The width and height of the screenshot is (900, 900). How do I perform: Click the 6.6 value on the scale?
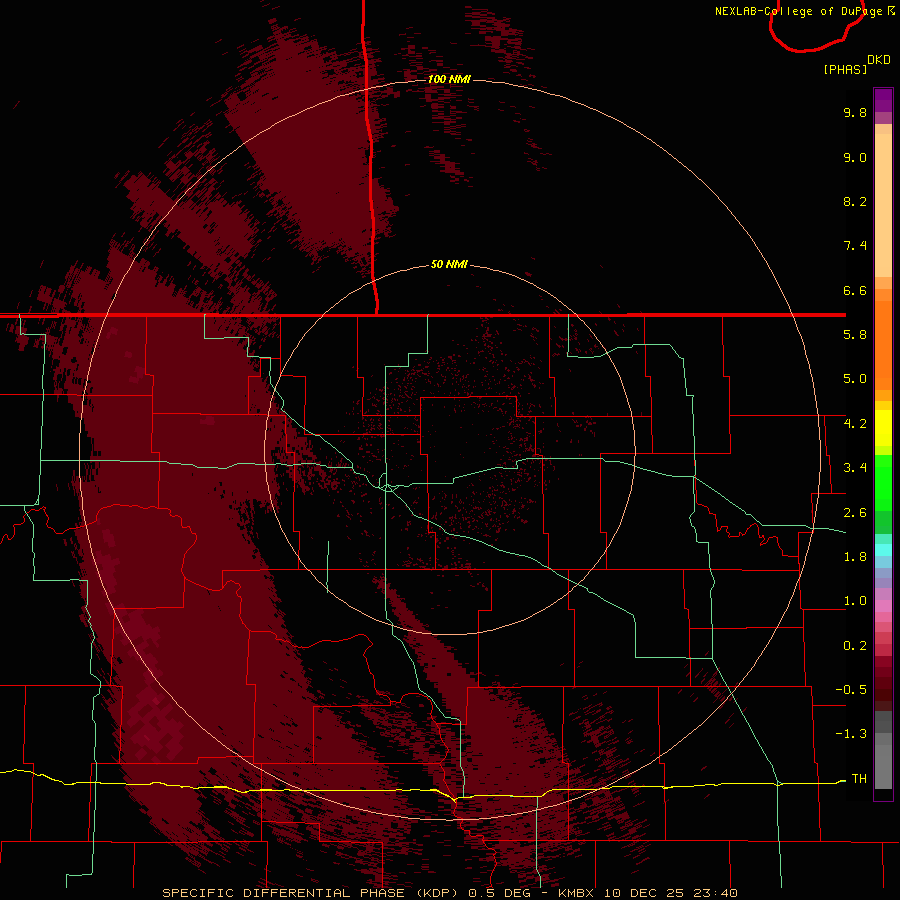coord(855,290)
